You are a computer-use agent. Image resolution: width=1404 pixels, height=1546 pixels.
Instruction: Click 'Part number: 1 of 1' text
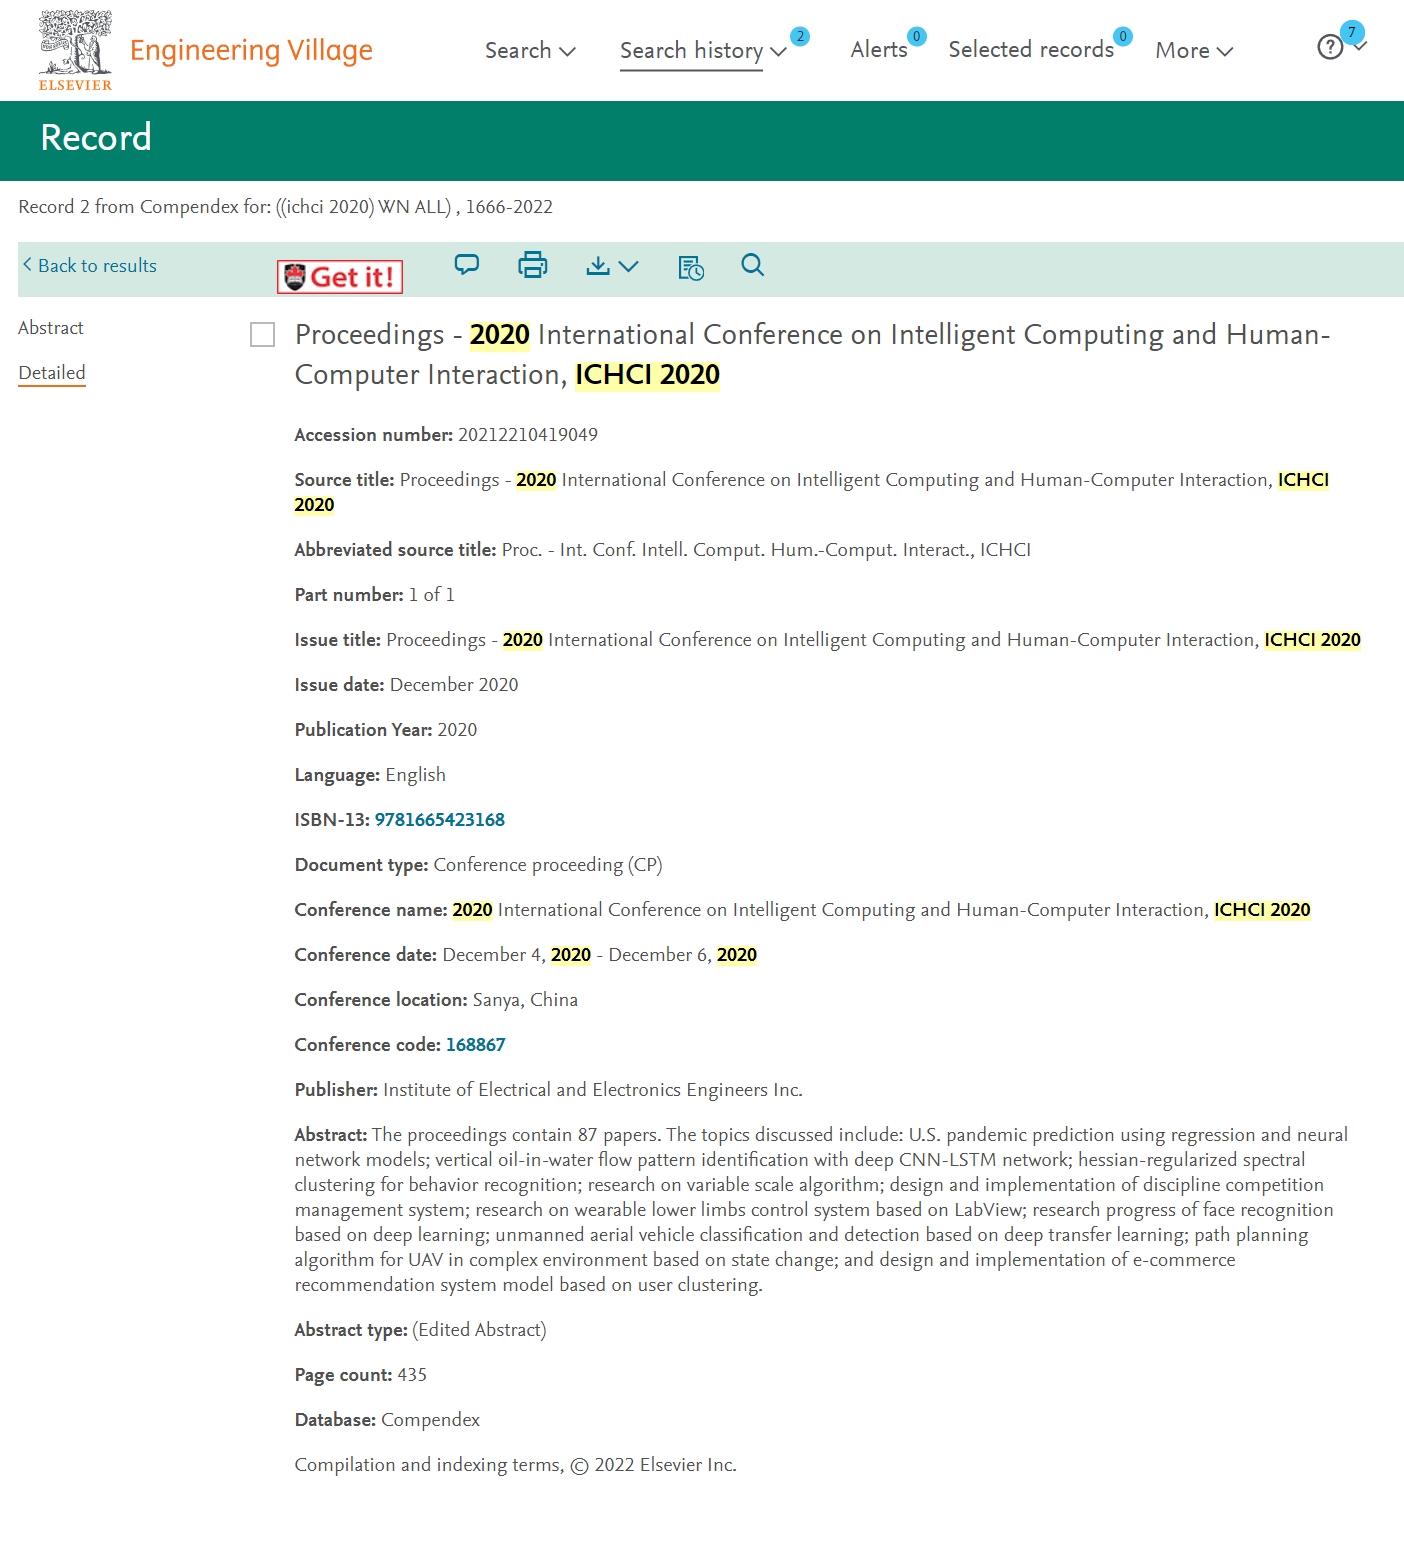click(375, 595)
